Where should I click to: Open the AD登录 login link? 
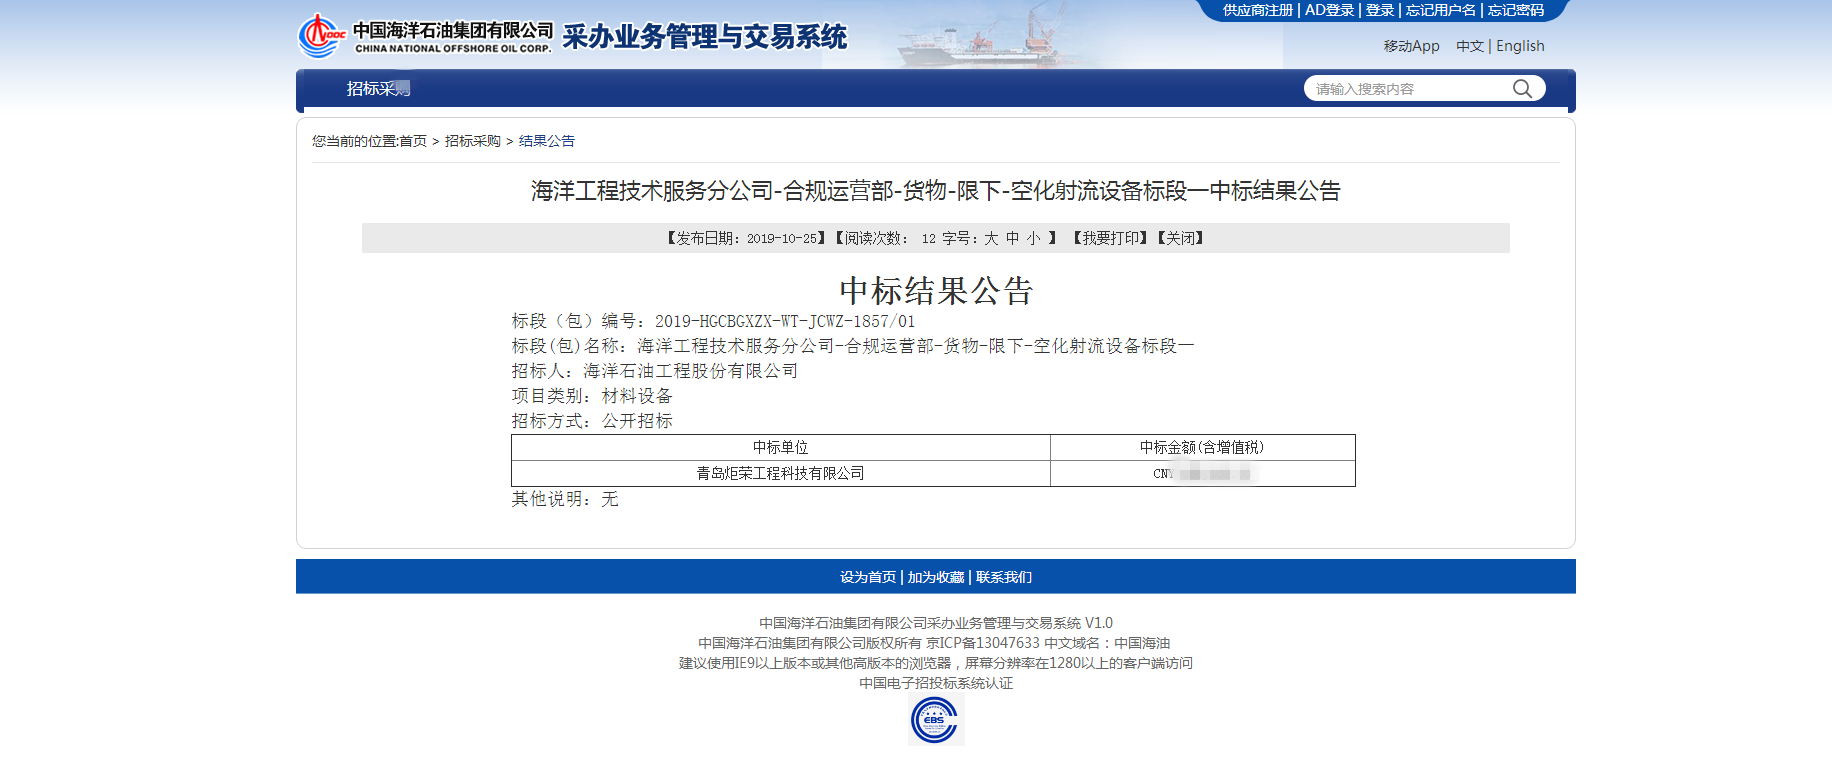click(x=1329, y=10)
